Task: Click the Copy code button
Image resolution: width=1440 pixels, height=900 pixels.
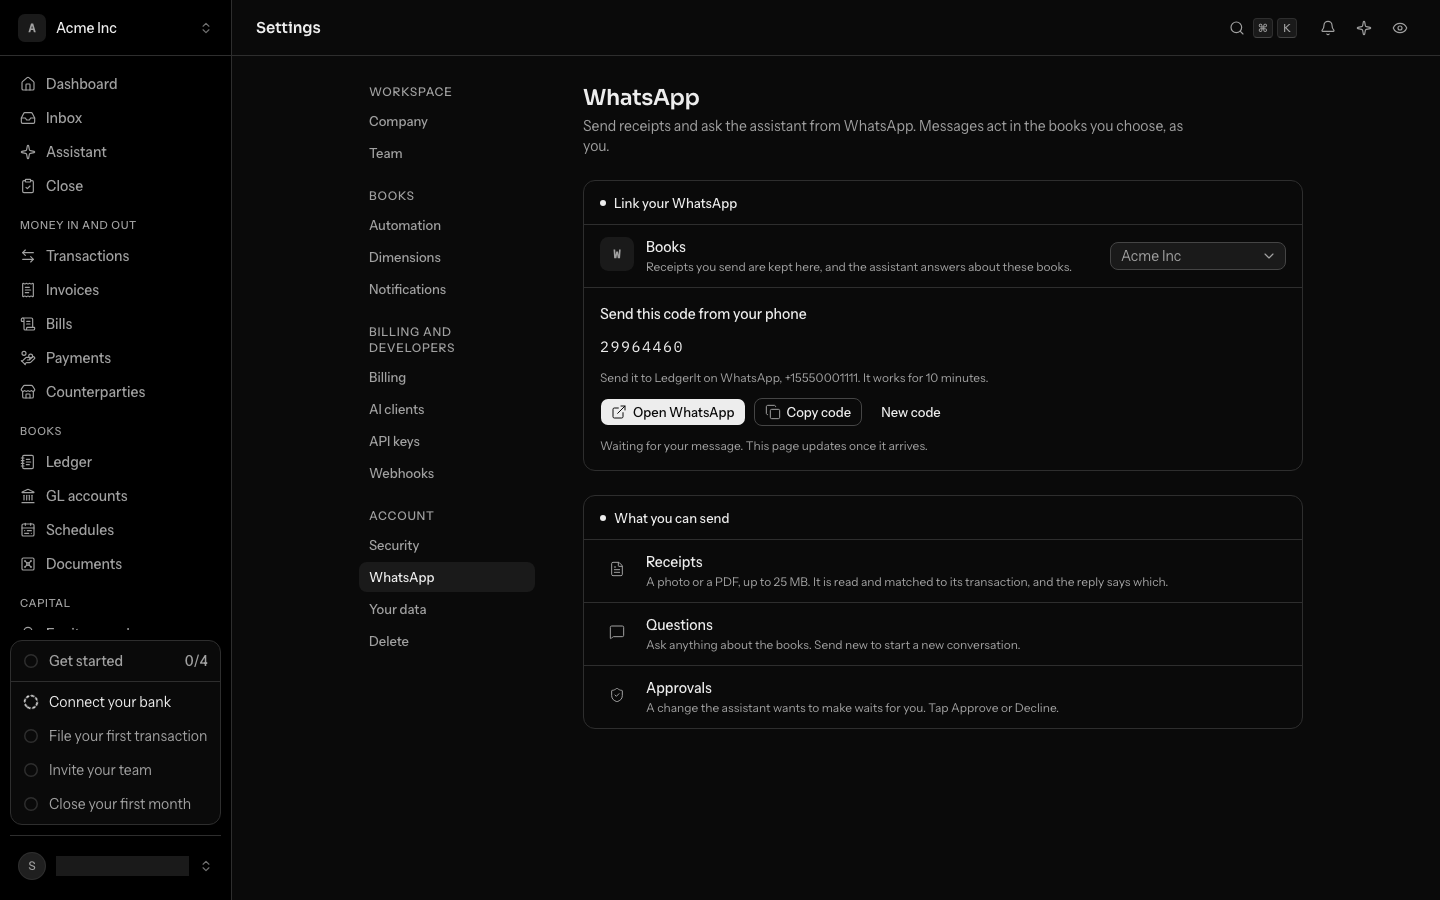Action: pyautogui.click(x=808, y=412)
